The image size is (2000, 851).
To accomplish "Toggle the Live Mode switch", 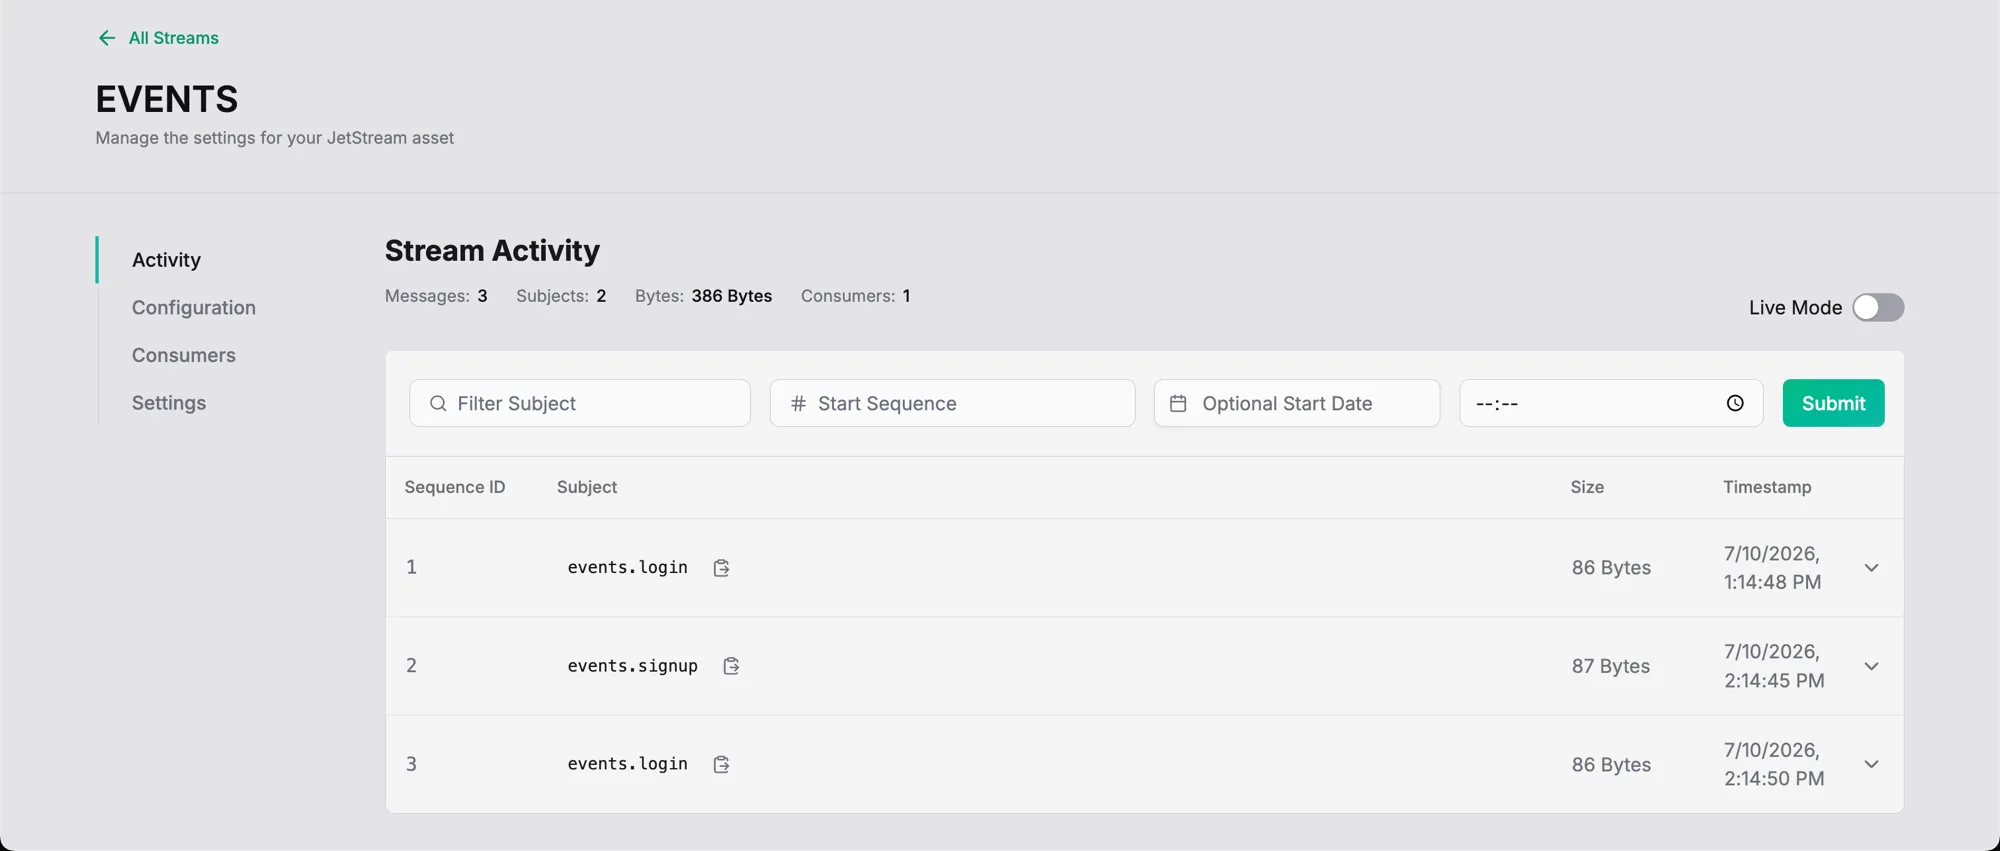I will click(1878, 308).
